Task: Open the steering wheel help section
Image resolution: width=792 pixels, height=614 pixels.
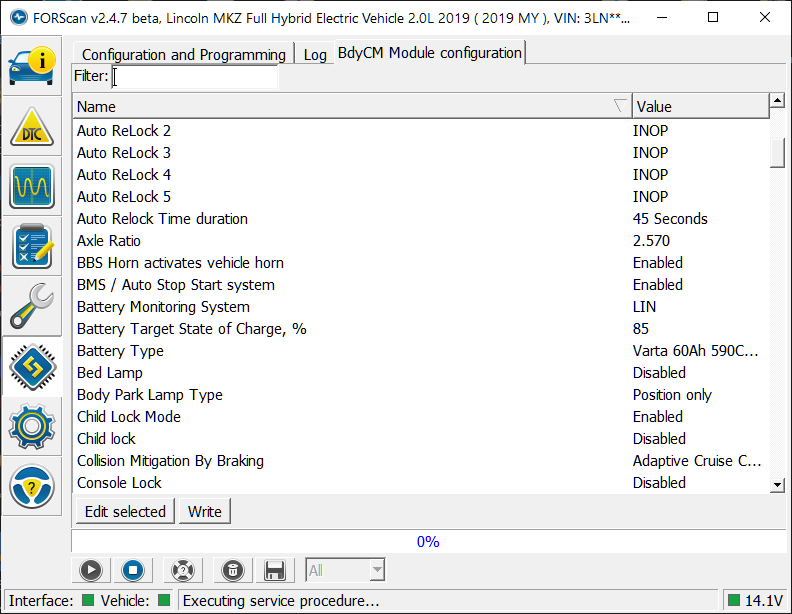Action: pos(32,487)
